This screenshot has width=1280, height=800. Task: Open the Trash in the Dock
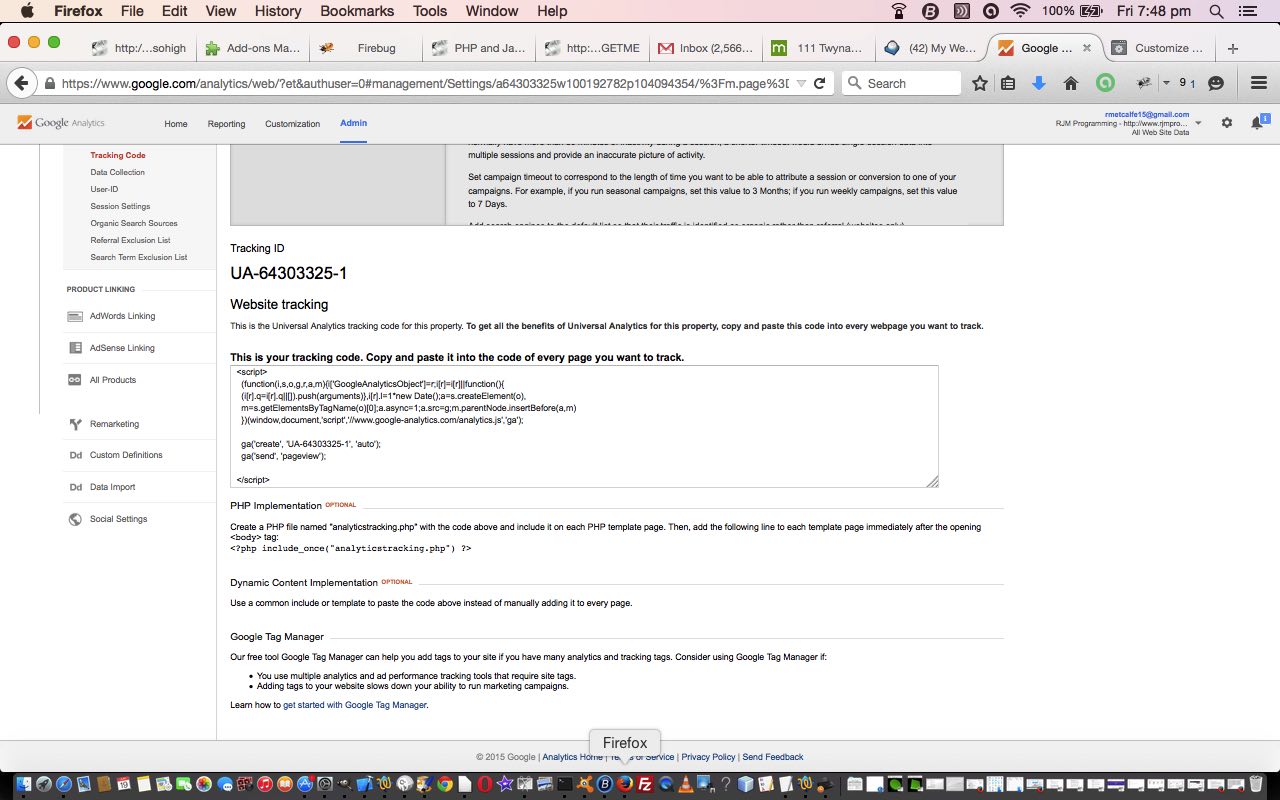tap(1256, 785)
